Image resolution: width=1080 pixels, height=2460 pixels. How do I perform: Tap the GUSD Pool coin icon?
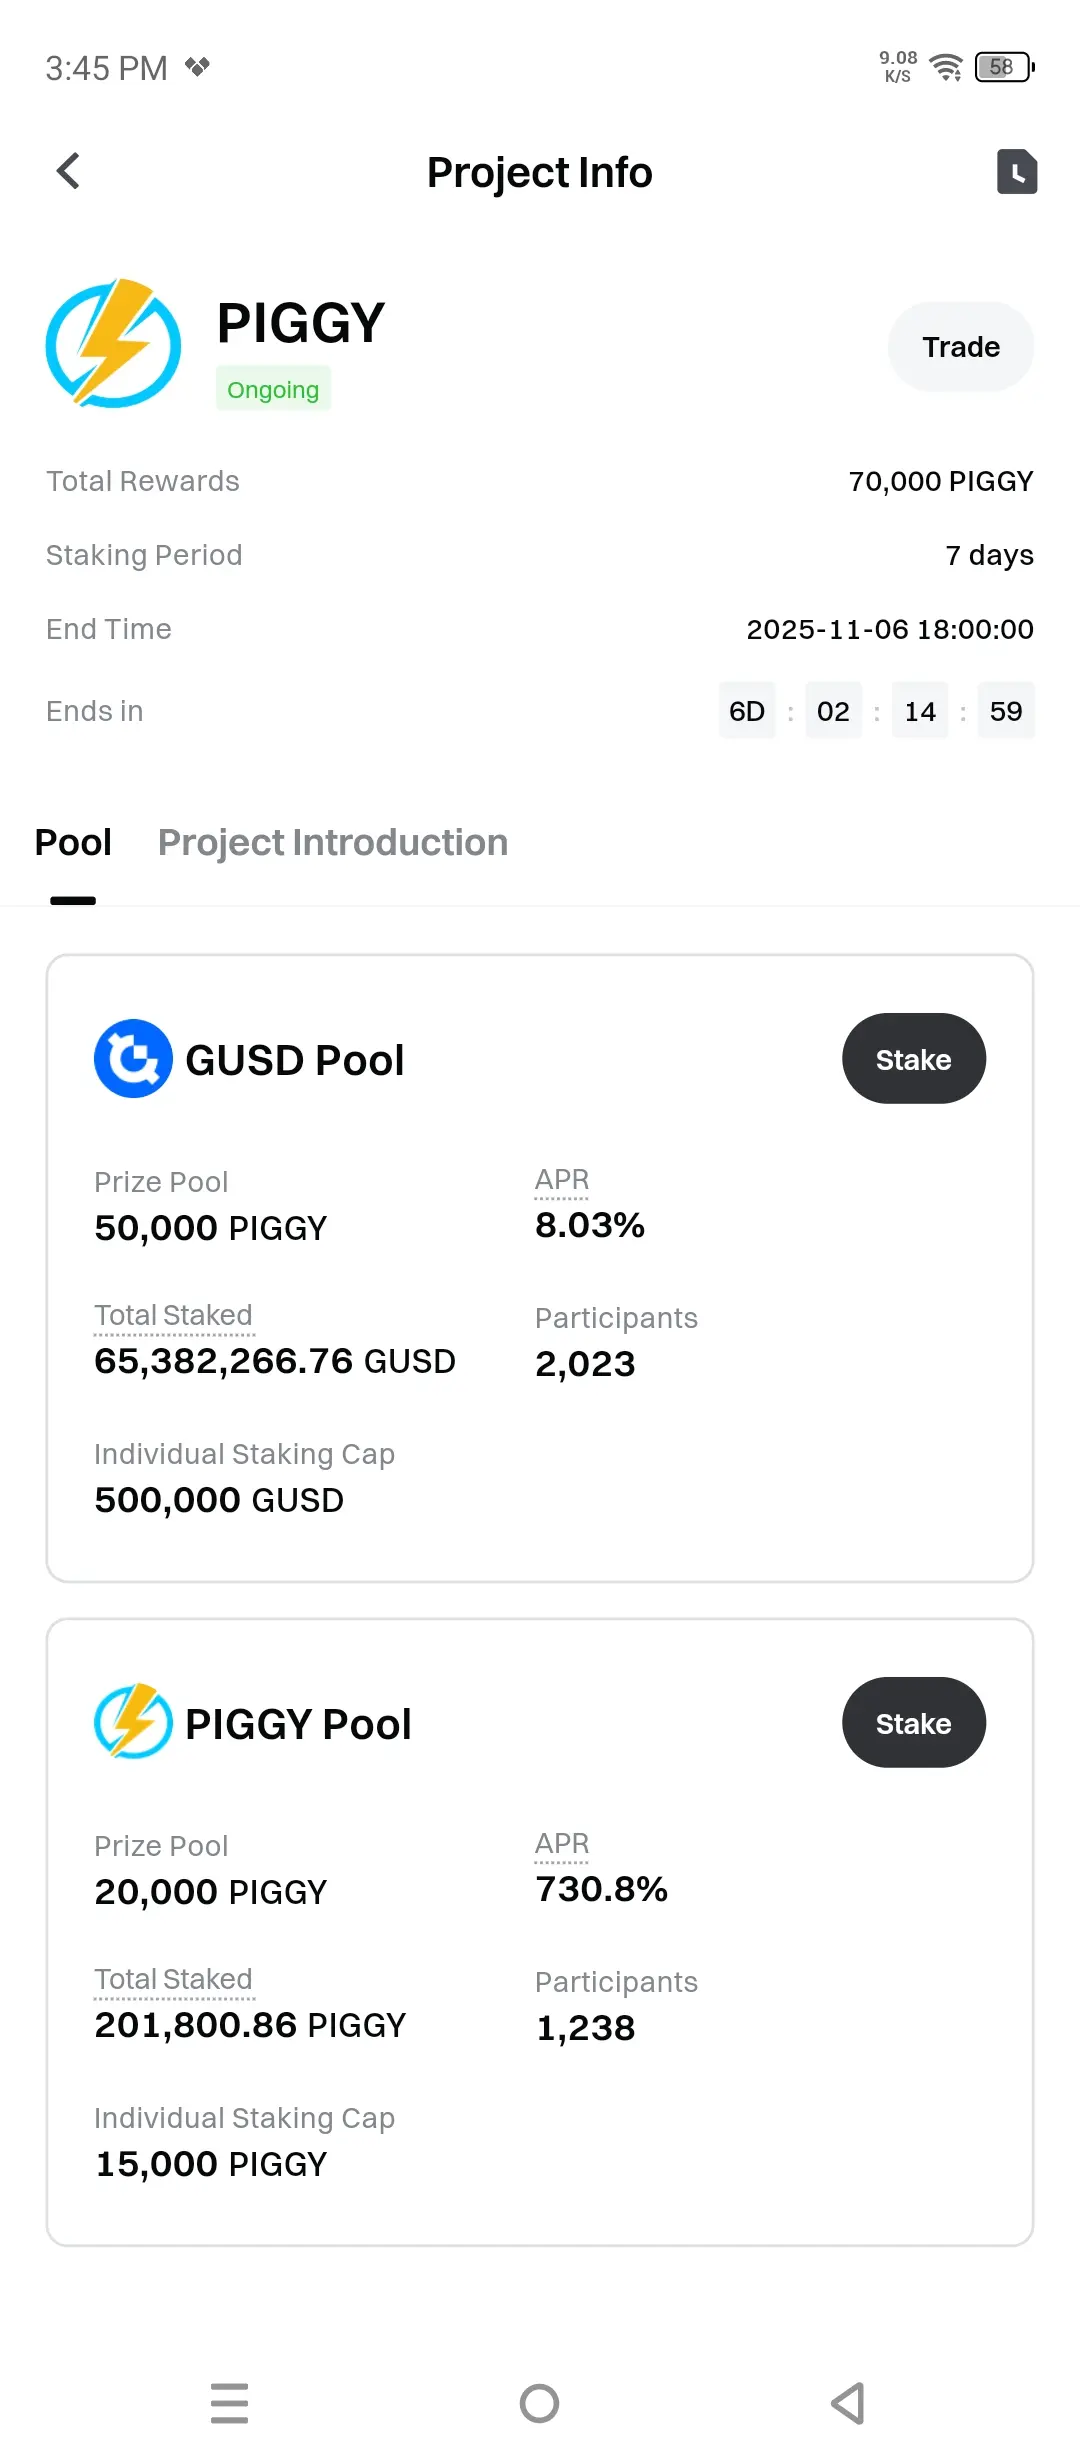tap(133, 1058)
